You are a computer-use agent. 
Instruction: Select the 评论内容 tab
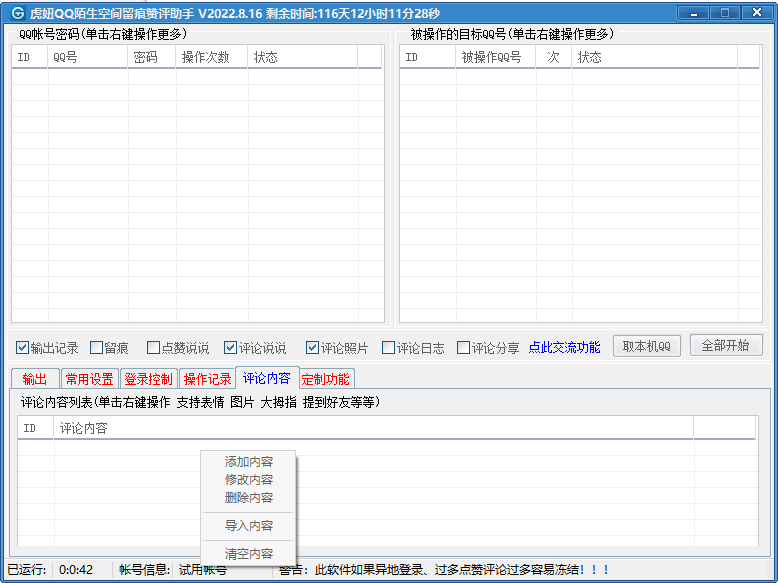(267, 378)
